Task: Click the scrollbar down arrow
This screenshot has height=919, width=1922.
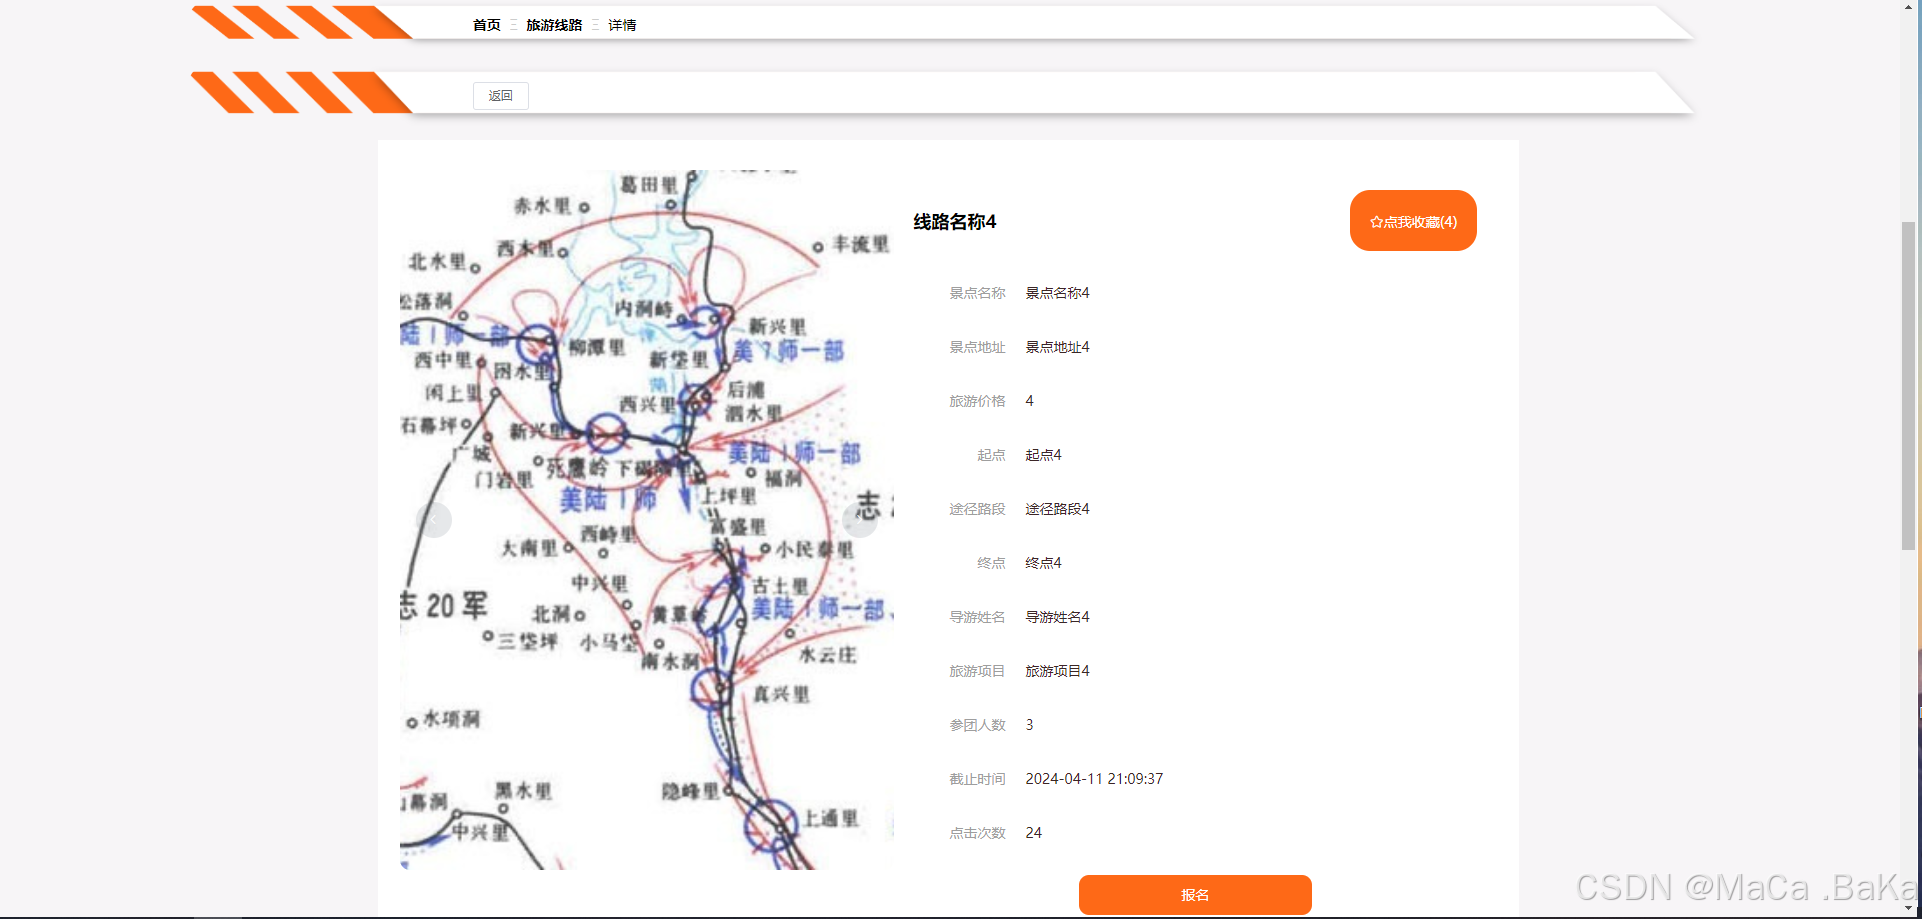Action: click(x=1909, y=909)
